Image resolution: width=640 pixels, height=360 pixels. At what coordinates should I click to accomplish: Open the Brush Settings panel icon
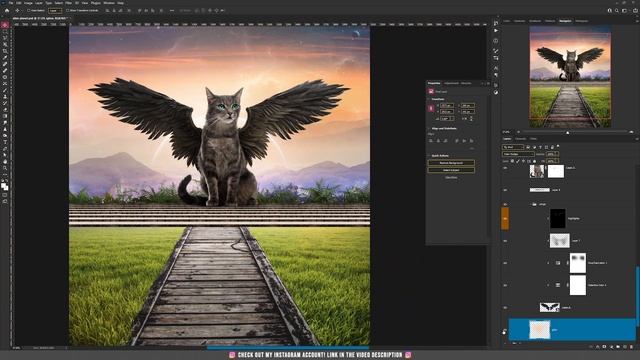[496, 51]
